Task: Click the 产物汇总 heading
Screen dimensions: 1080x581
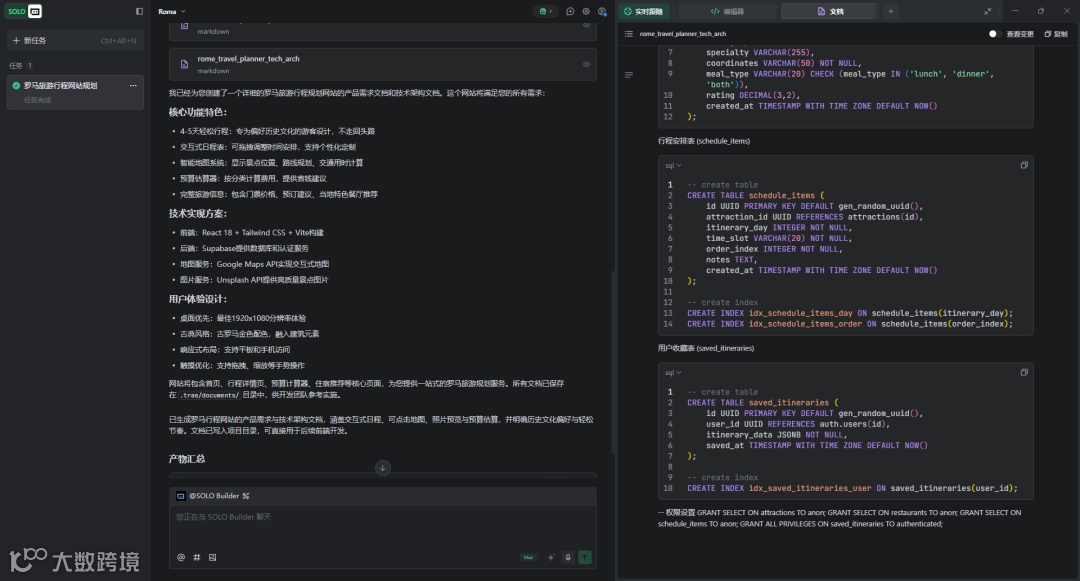Action: pos(187,458)
